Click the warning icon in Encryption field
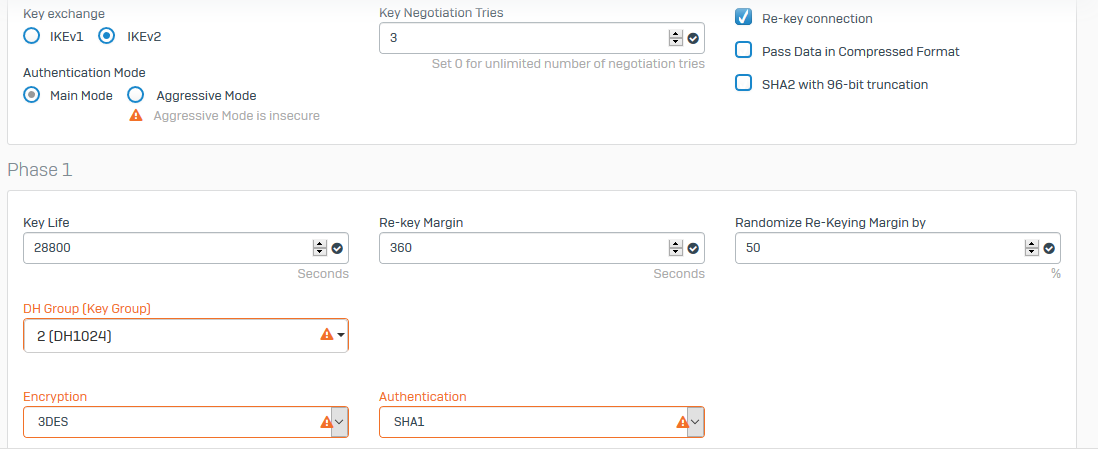Screen dimensions: 1098x451 click(x=326, y=422)
